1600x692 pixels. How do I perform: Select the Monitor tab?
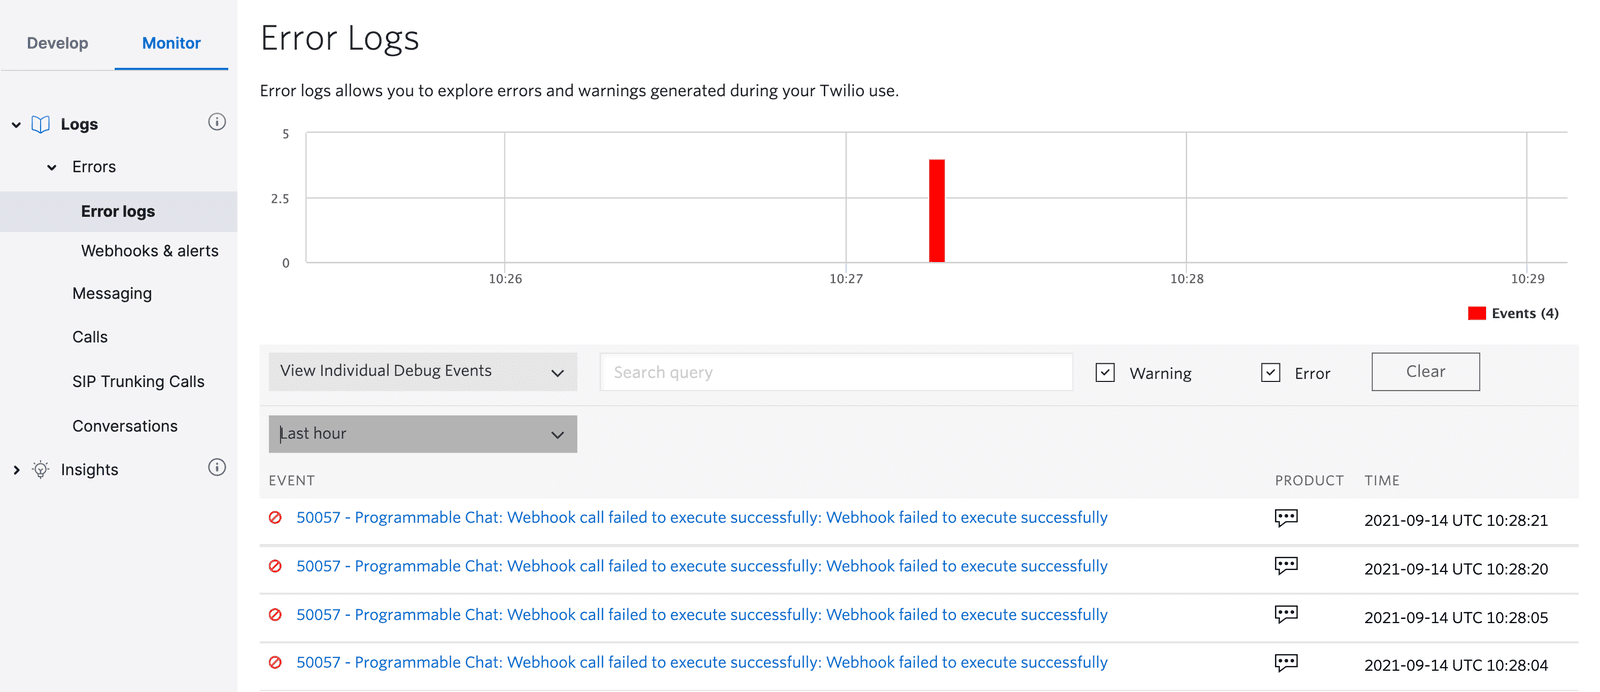click(x=171, y=43)
